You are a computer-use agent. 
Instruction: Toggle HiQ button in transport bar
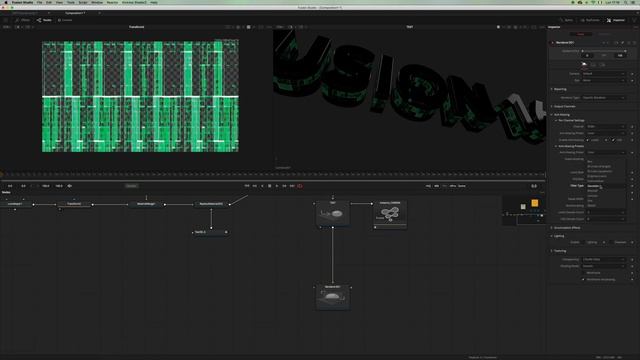point(428,186)
